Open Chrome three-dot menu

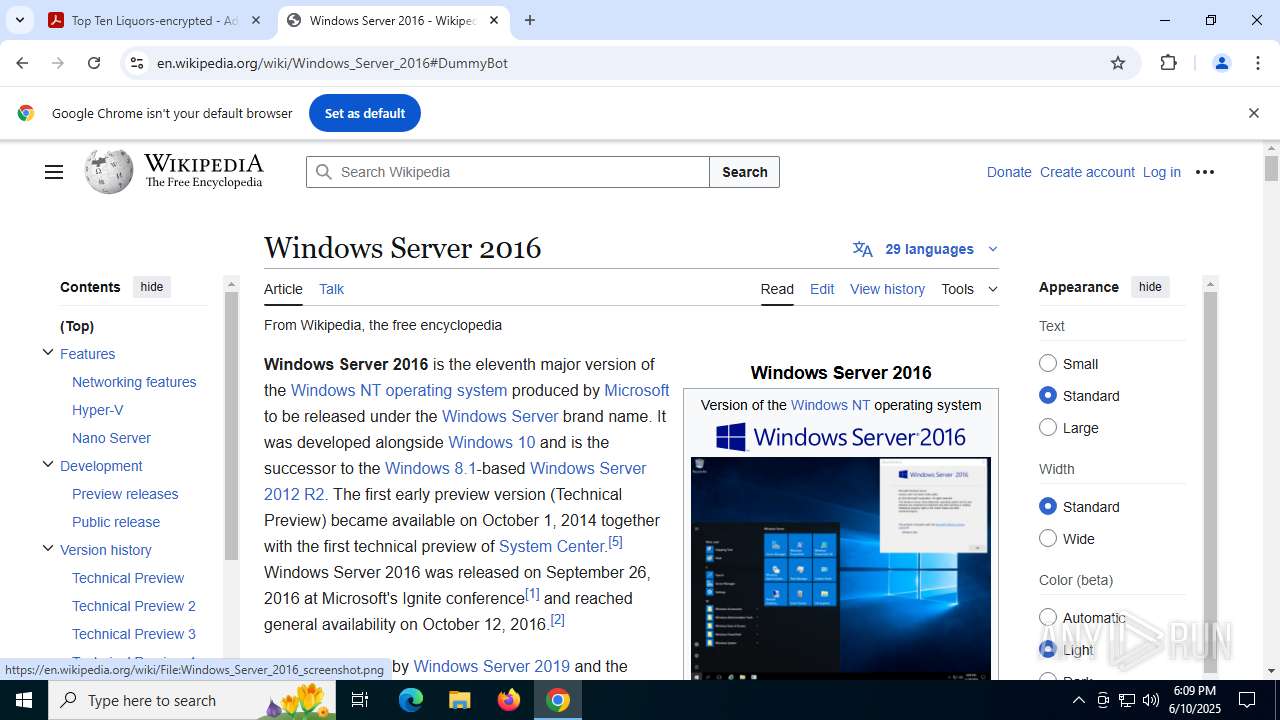tap(1258, 63)
